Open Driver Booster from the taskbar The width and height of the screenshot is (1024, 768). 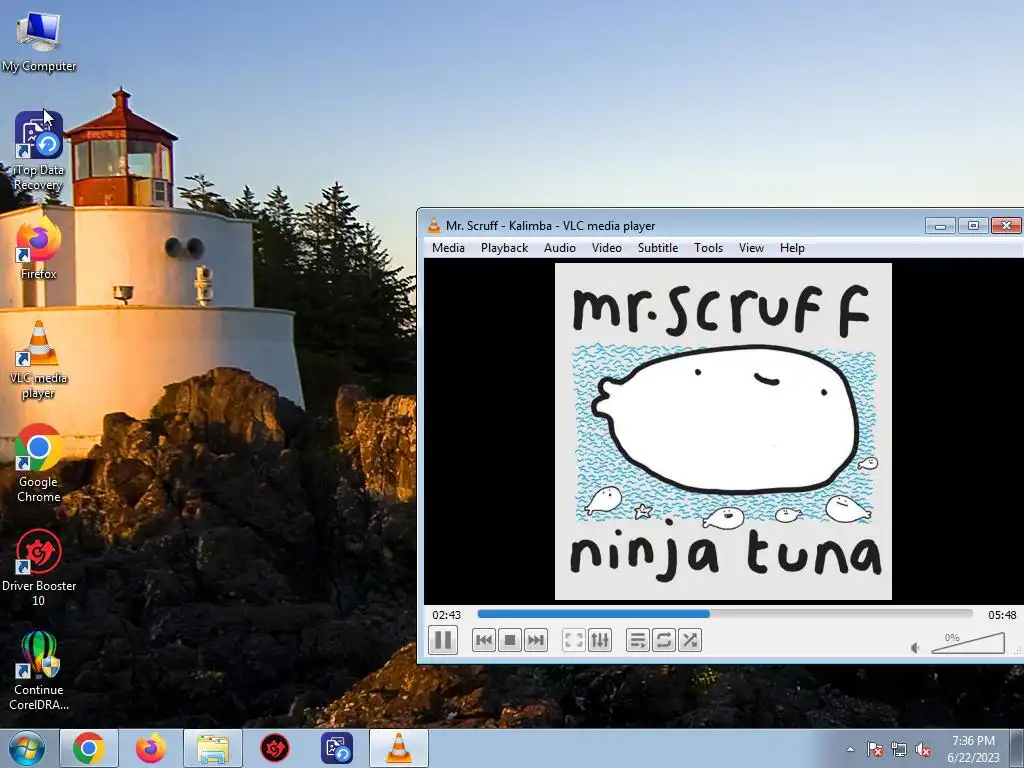pos(275,748)
